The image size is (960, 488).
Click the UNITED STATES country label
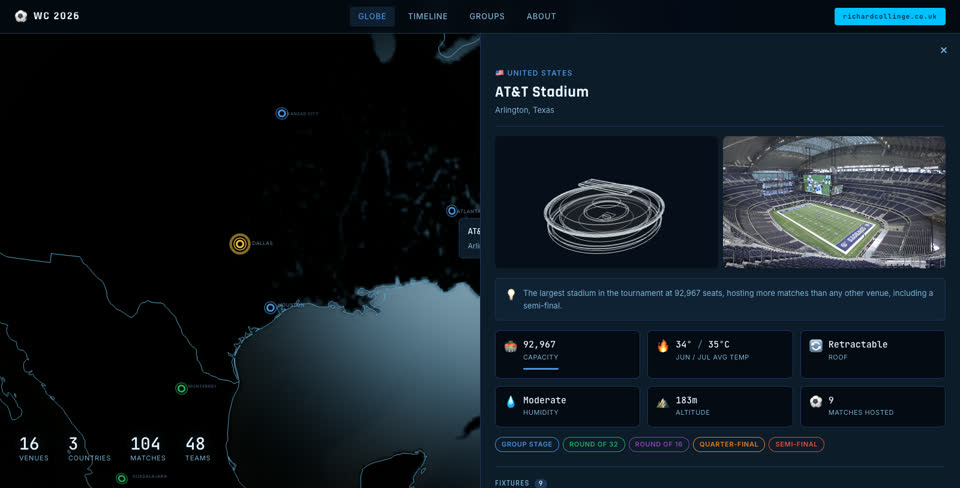539,73
